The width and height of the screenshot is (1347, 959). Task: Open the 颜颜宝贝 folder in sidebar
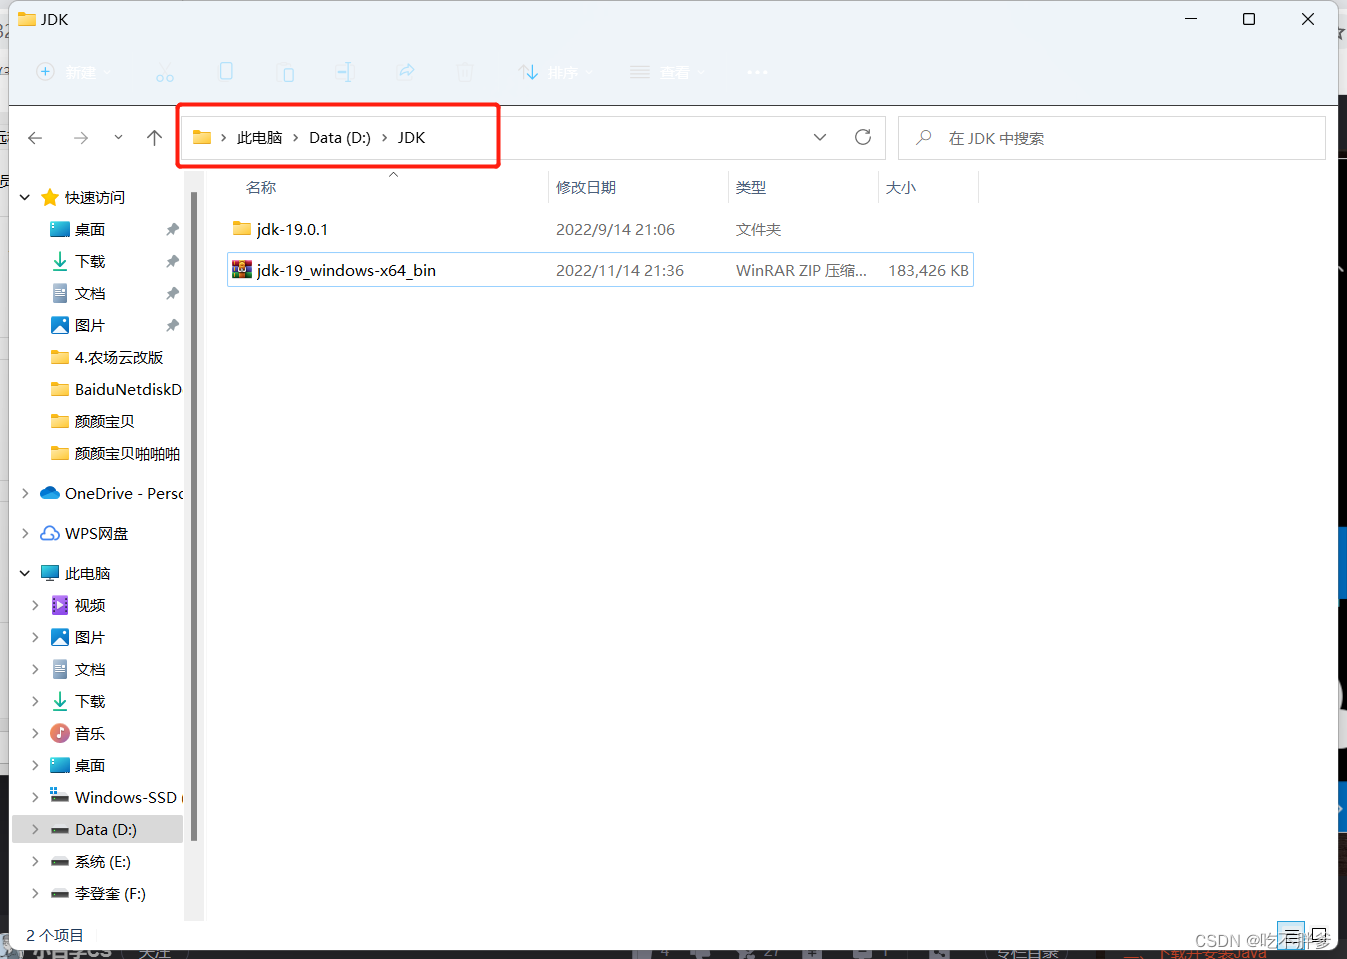(104, 421)
